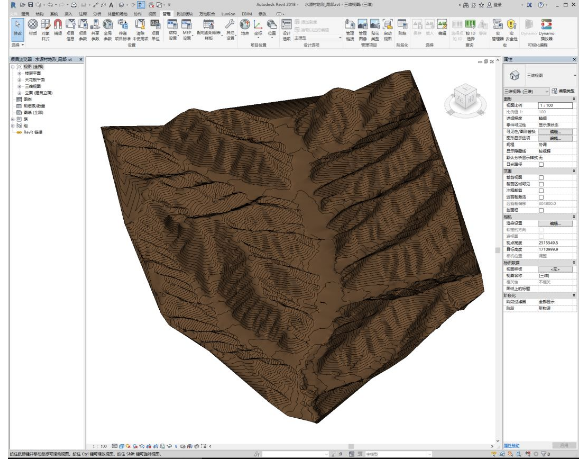The image size is (585, 464).
Task: Toggle the Sun Path checkbox
Action: tap(541, 164)
